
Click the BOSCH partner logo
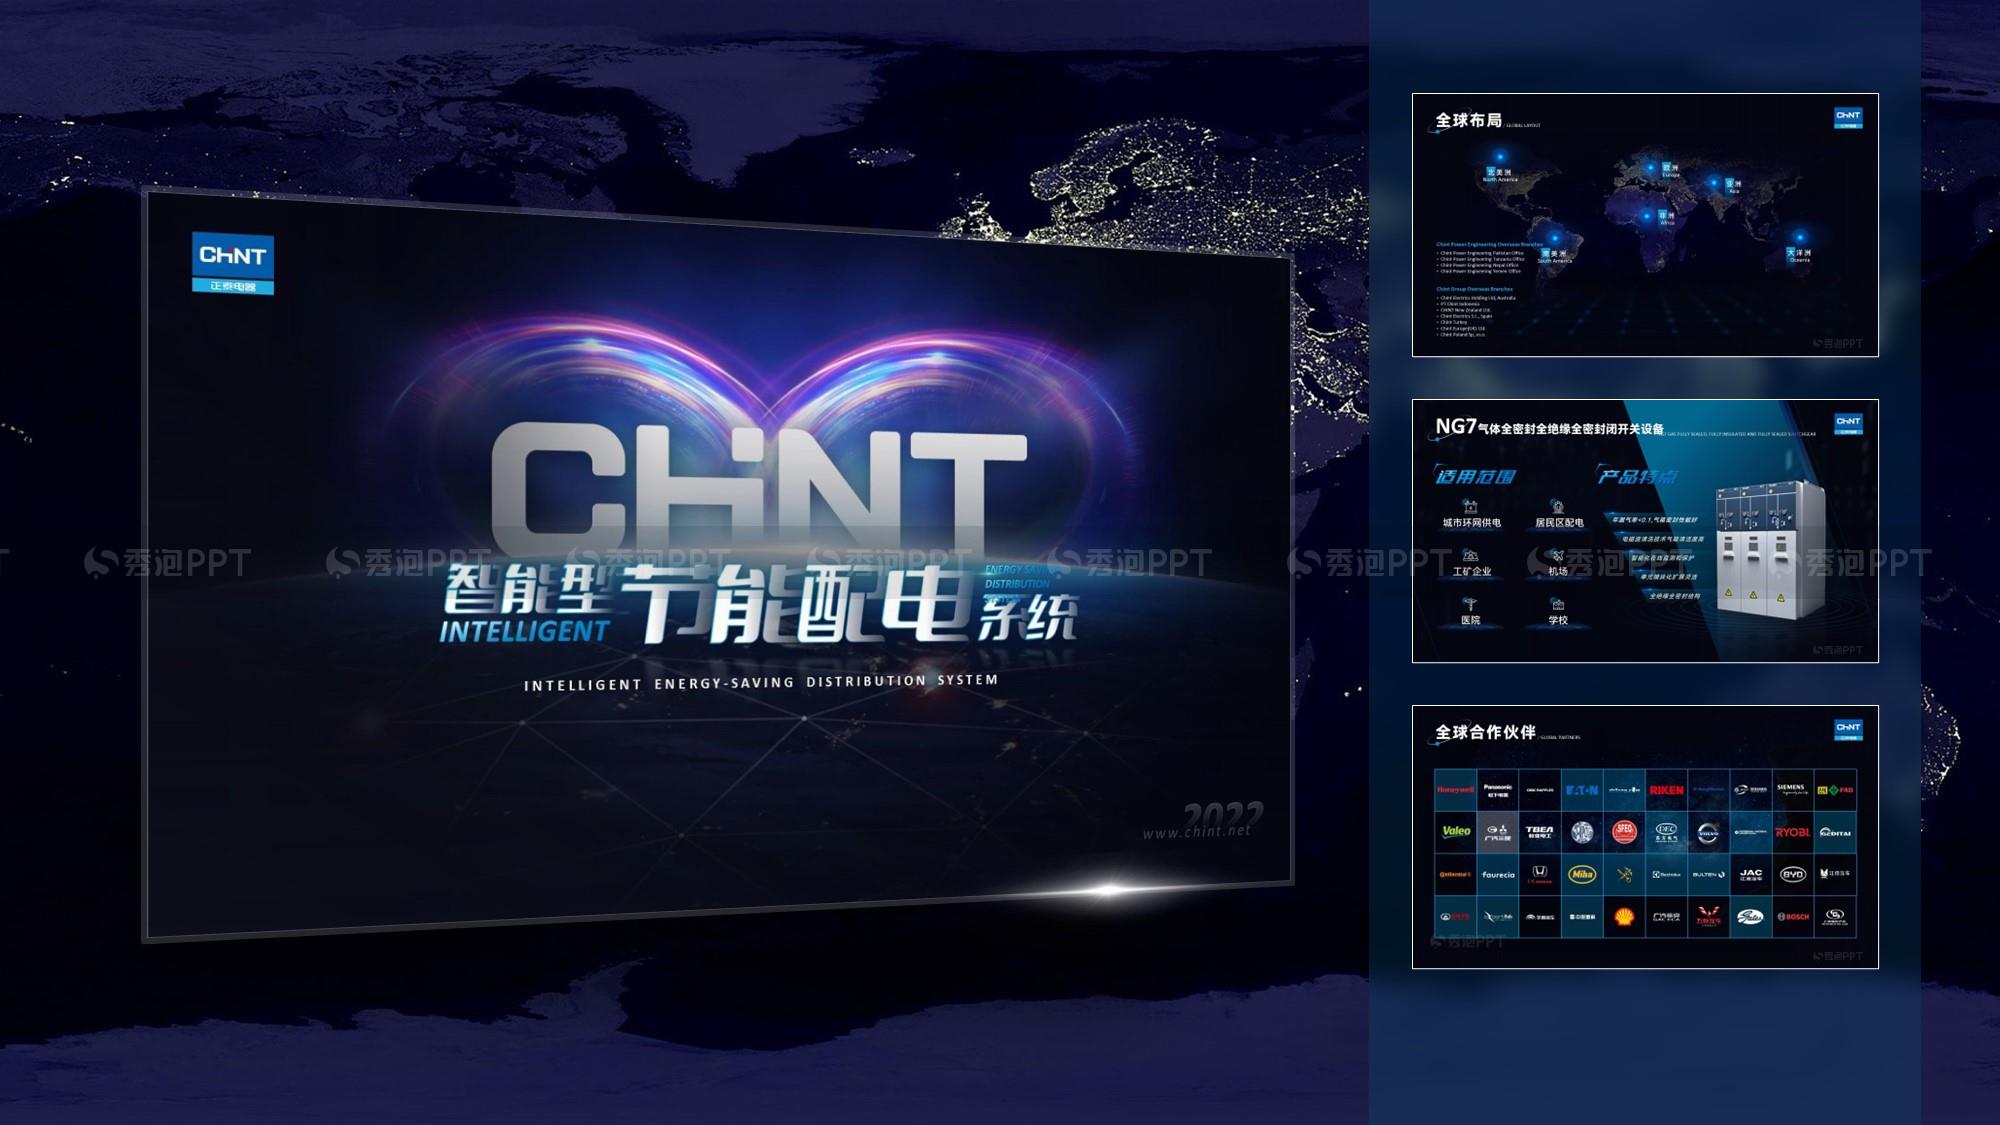[1792, 917]
